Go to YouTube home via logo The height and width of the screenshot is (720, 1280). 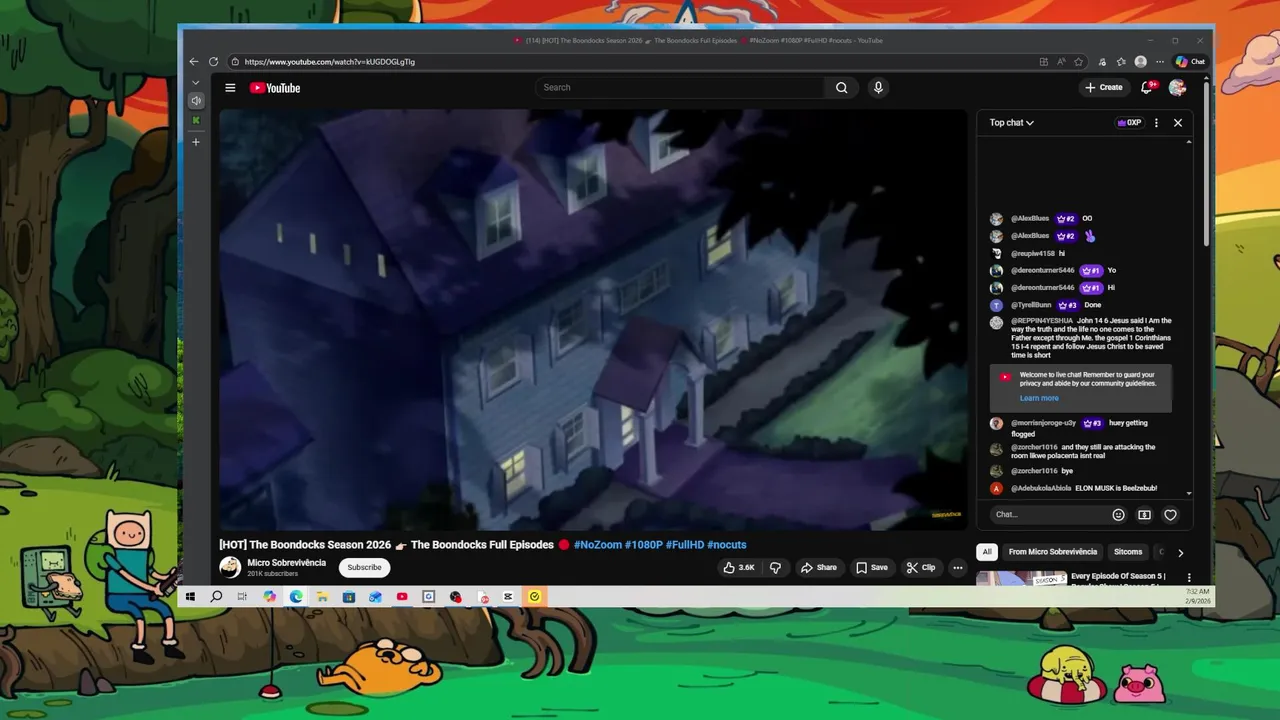coord(275,88)
